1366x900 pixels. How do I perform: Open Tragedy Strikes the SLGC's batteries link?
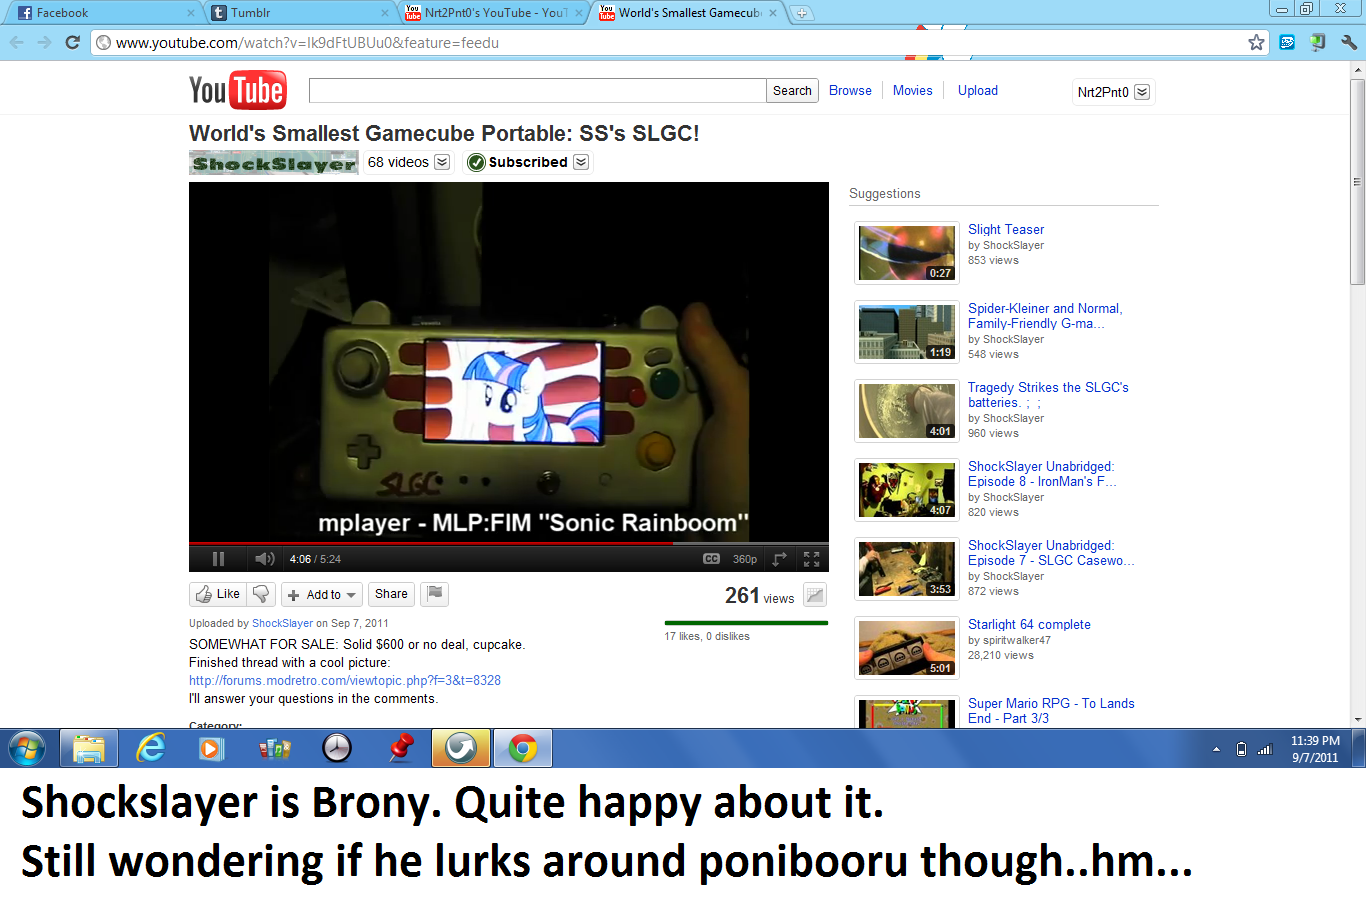coord(1048,395)
